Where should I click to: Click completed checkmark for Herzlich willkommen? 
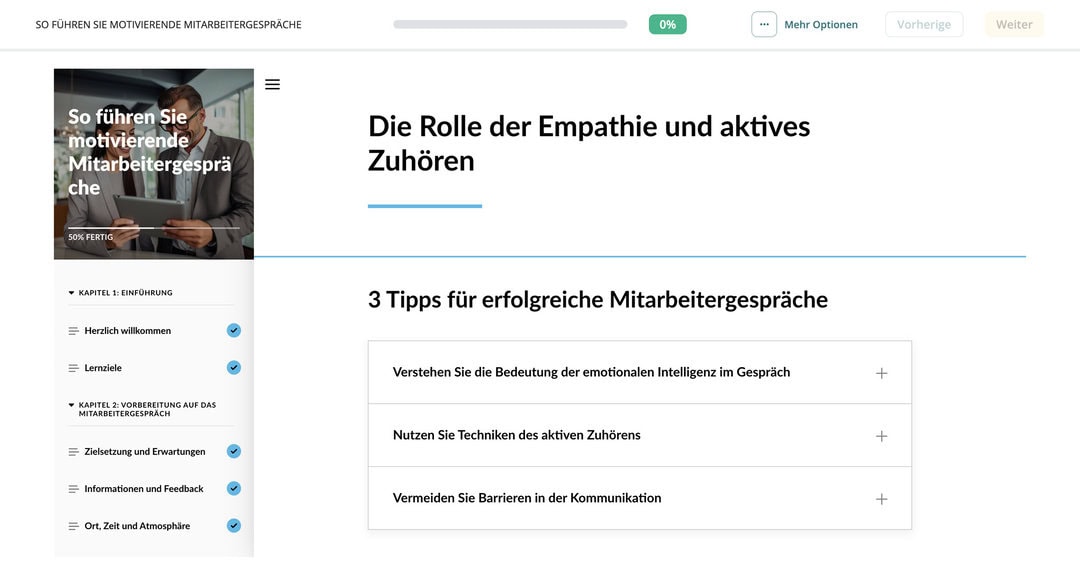click(x=234, y=331)
